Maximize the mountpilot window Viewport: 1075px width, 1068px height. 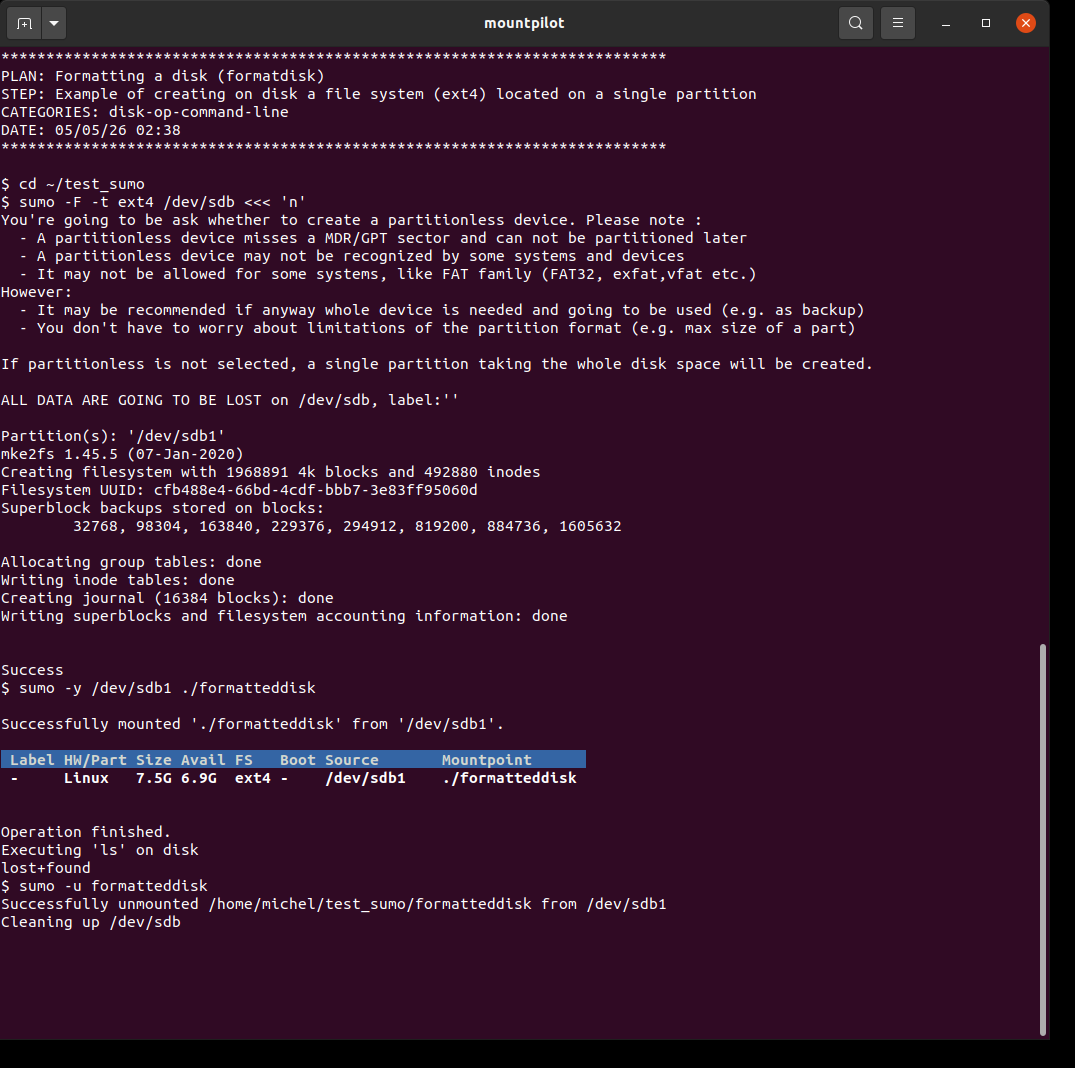pyautogui.click(x=986, y=23)
